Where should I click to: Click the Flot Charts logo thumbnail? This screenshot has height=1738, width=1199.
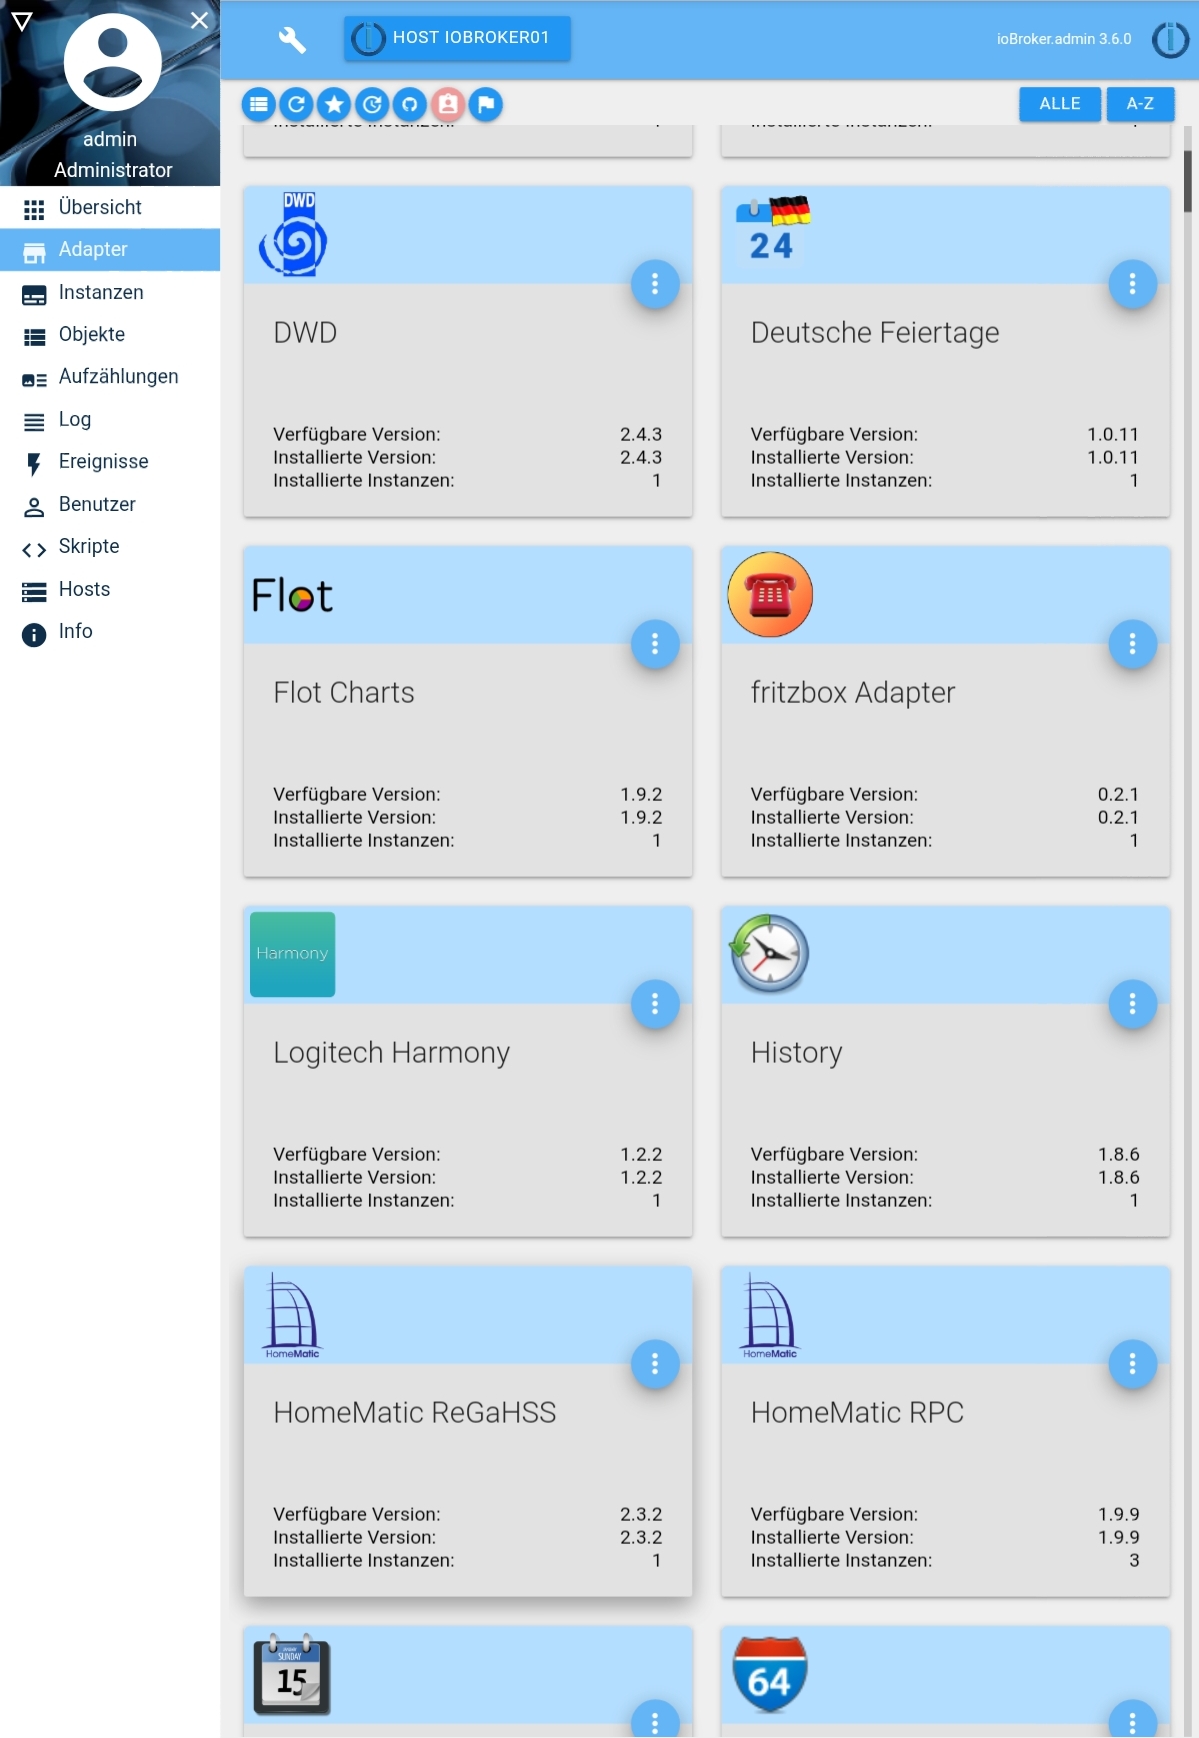tap(292, 596)
